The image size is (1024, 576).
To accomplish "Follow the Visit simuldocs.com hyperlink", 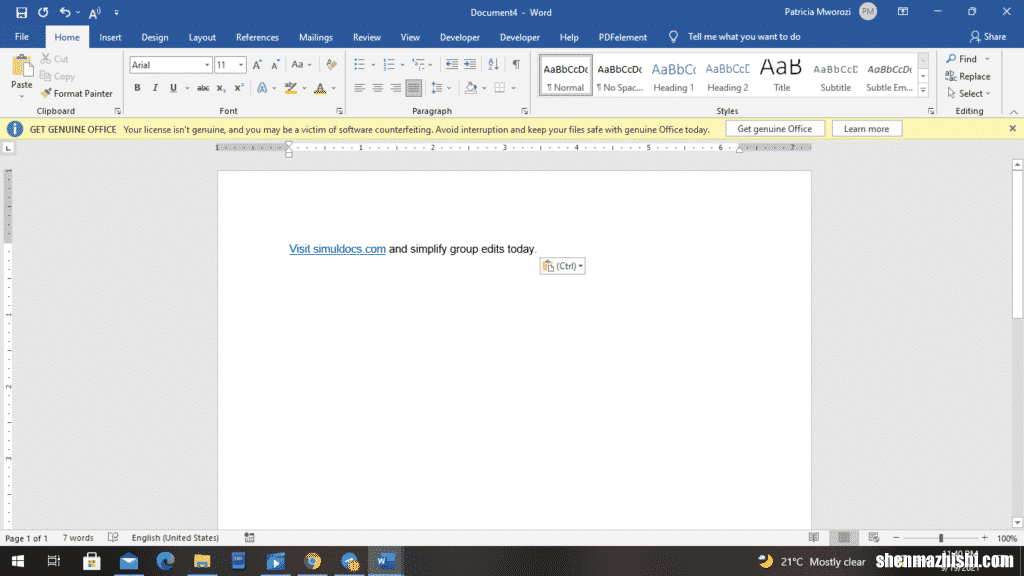I will tap(337, 249).
